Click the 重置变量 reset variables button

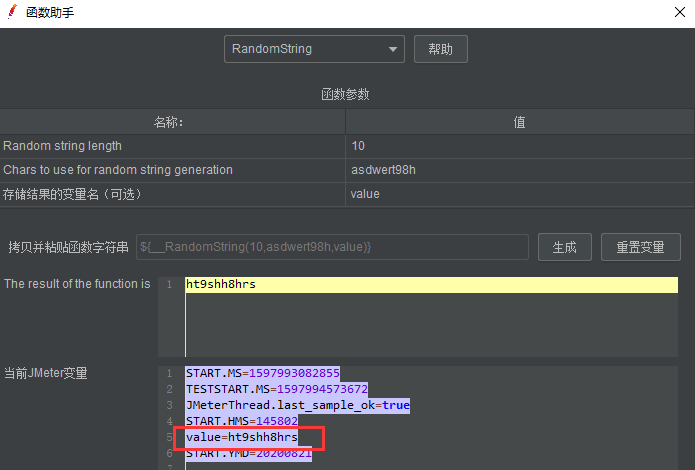pos(640,247)
